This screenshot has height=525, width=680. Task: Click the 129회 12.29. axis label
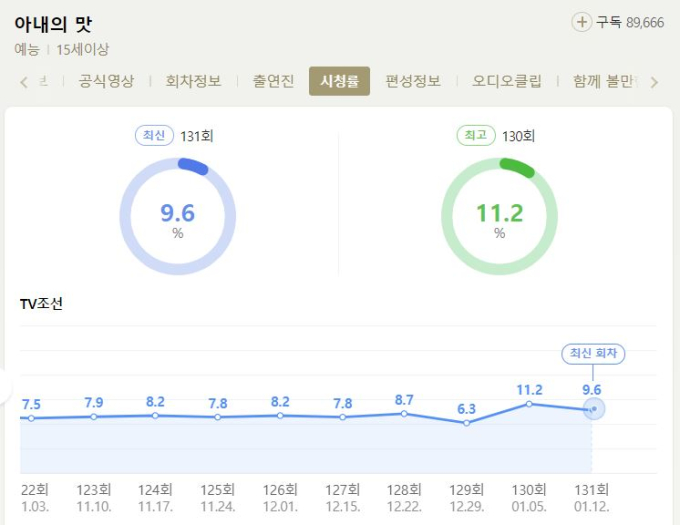[467, 498]
